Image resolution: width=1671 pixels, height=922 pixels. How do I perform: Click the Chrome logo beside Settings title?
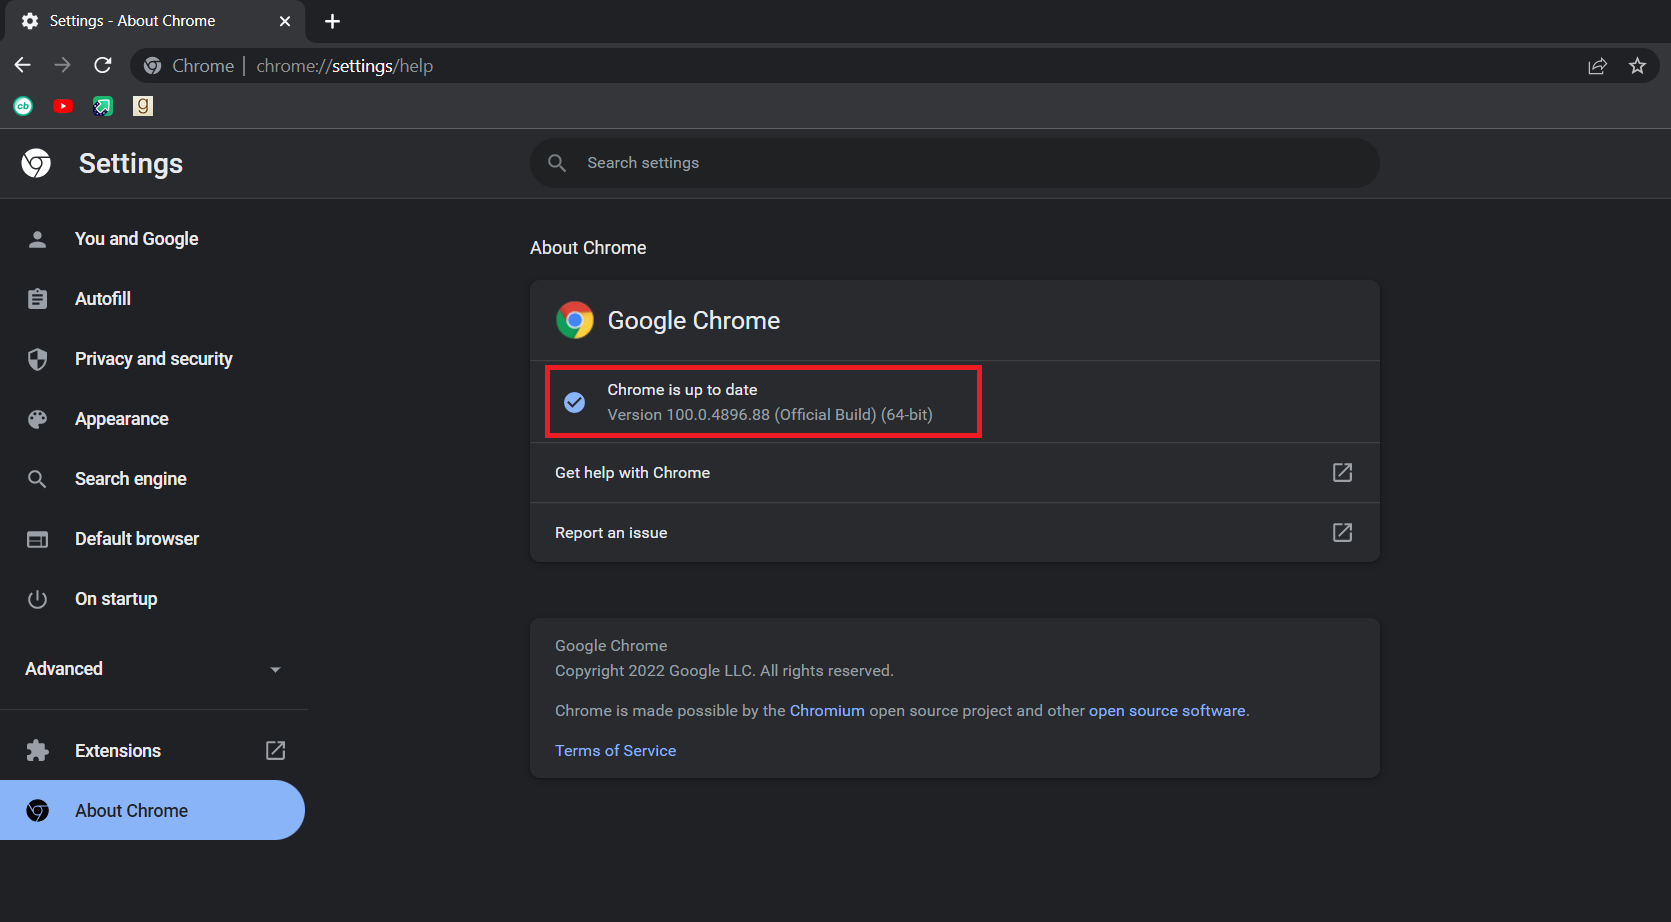tap(37, 163)
